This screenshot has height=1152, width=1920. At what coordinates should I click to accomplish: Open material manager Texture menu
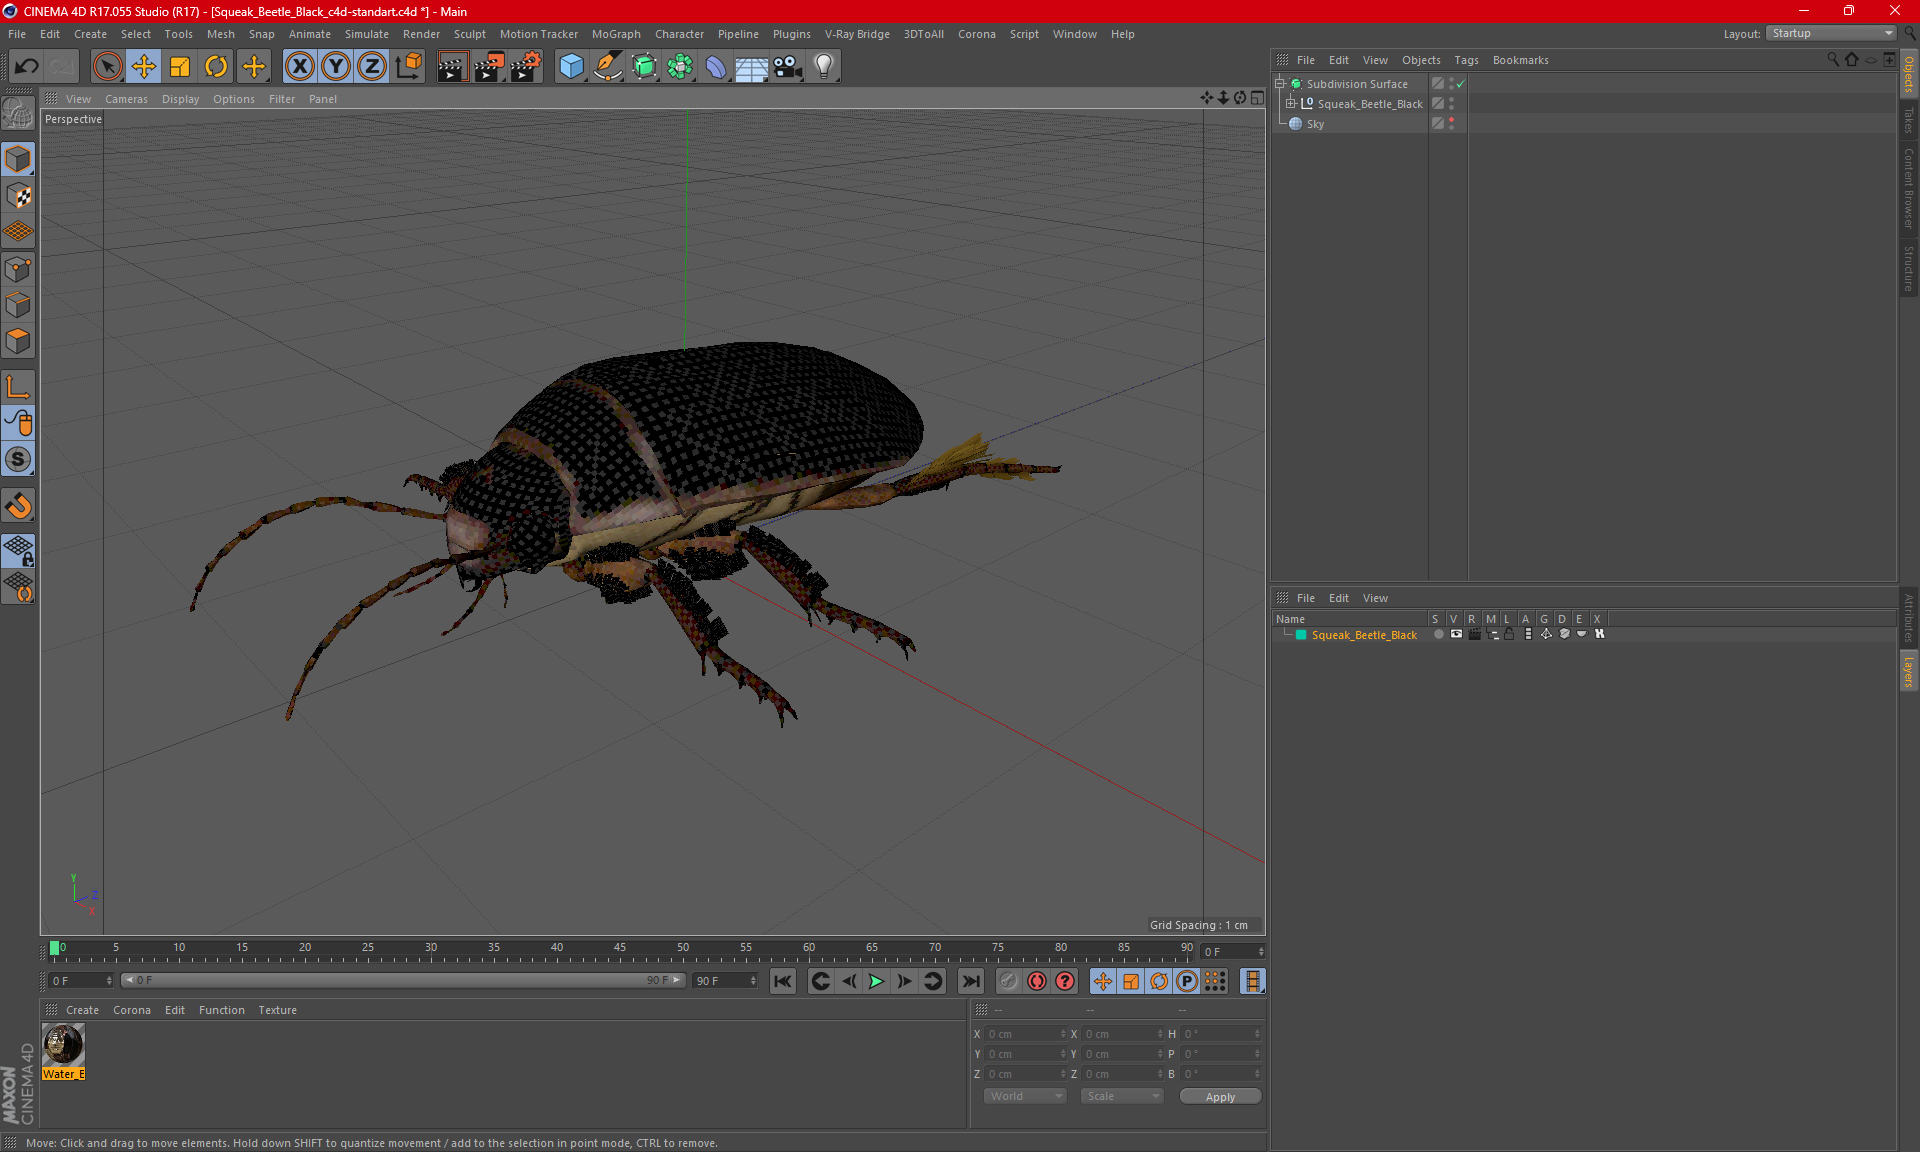[x=277, y=1010]
